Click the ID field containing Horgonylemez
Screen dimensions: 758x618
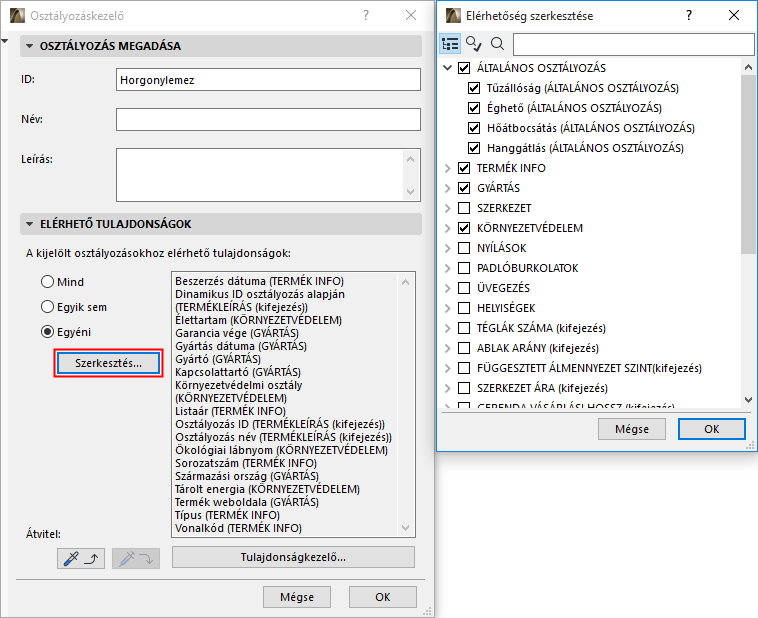coord(268,80)
